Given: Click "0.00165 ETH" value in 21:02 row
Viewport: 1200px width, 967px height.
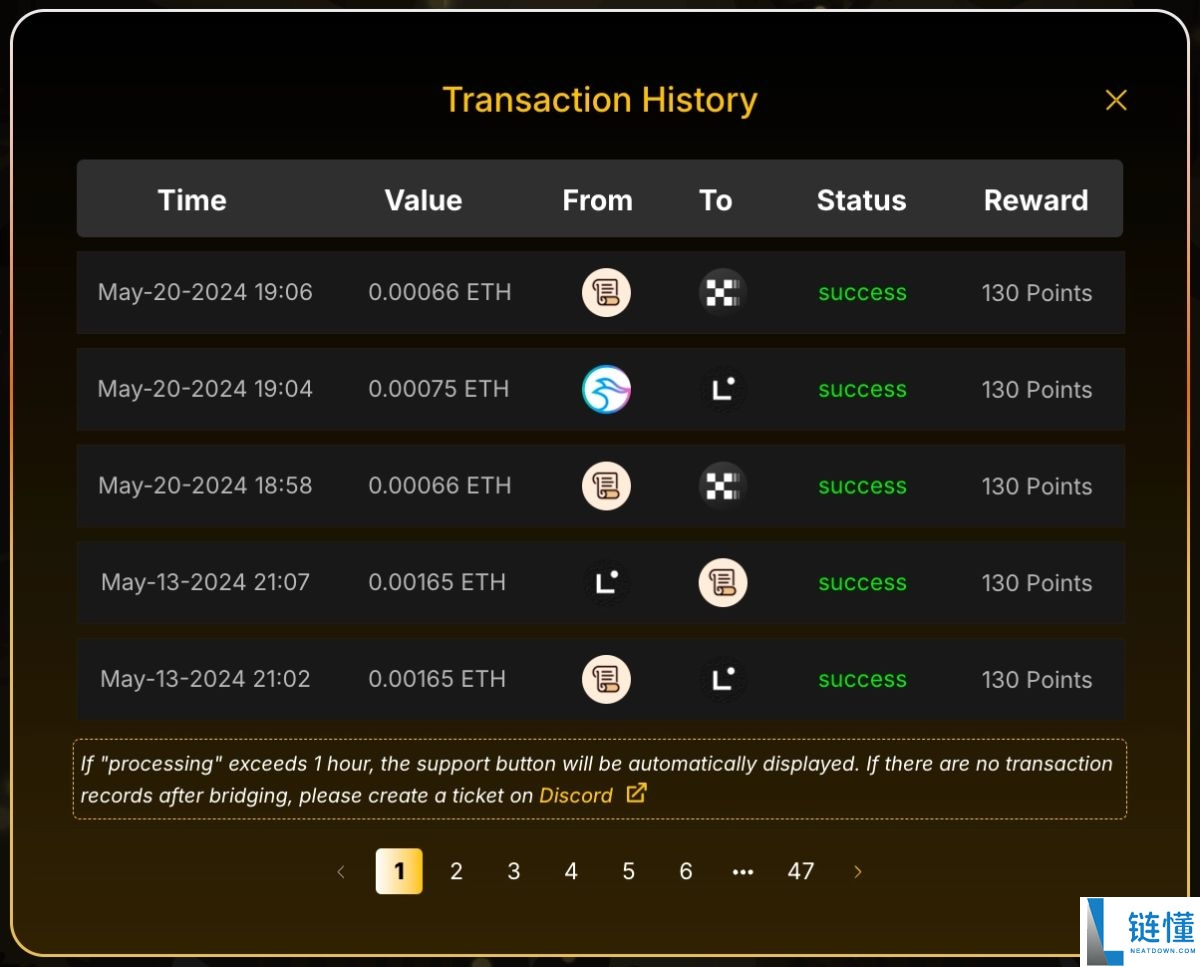Looking at the screenshot, I should [x=437, y=679].
